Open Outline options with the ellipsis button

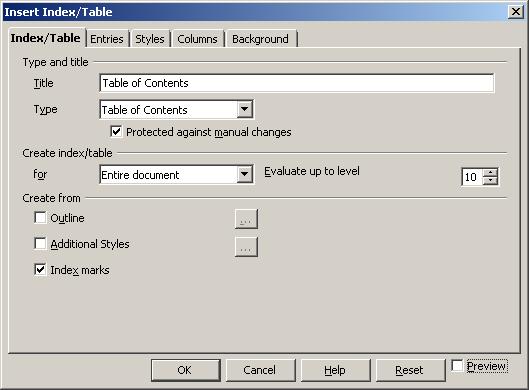tap(246, 219)
